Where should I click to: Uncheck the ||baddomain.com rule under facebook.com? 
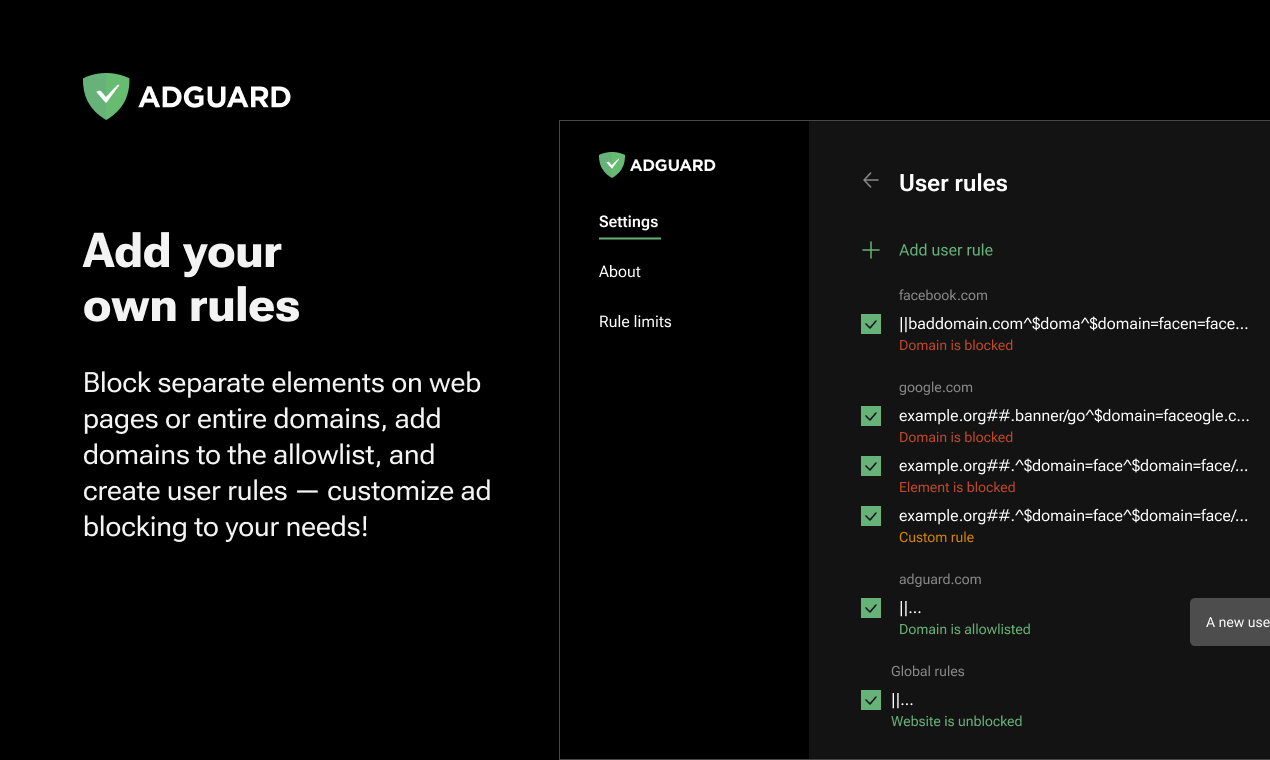871,324
